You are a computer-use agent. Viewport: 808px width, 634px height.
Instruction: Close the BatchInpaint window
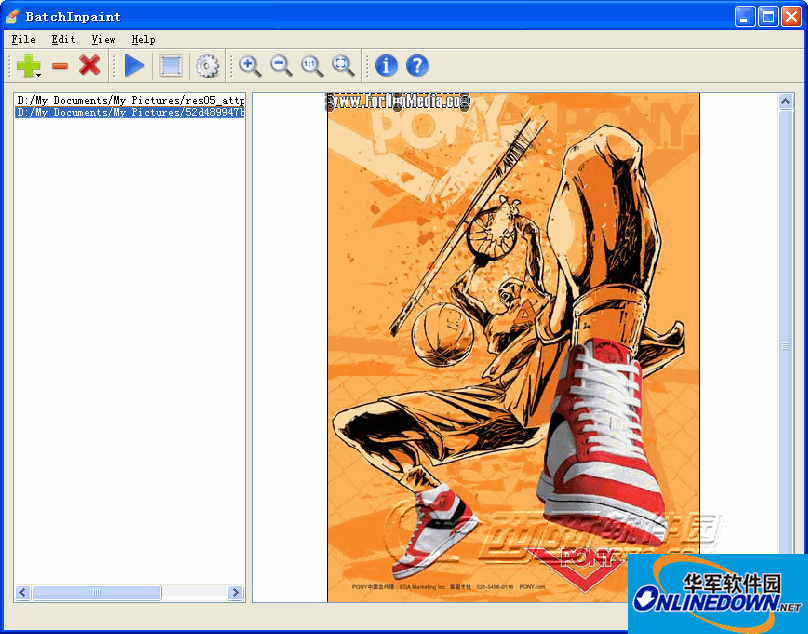pos(791,16)
